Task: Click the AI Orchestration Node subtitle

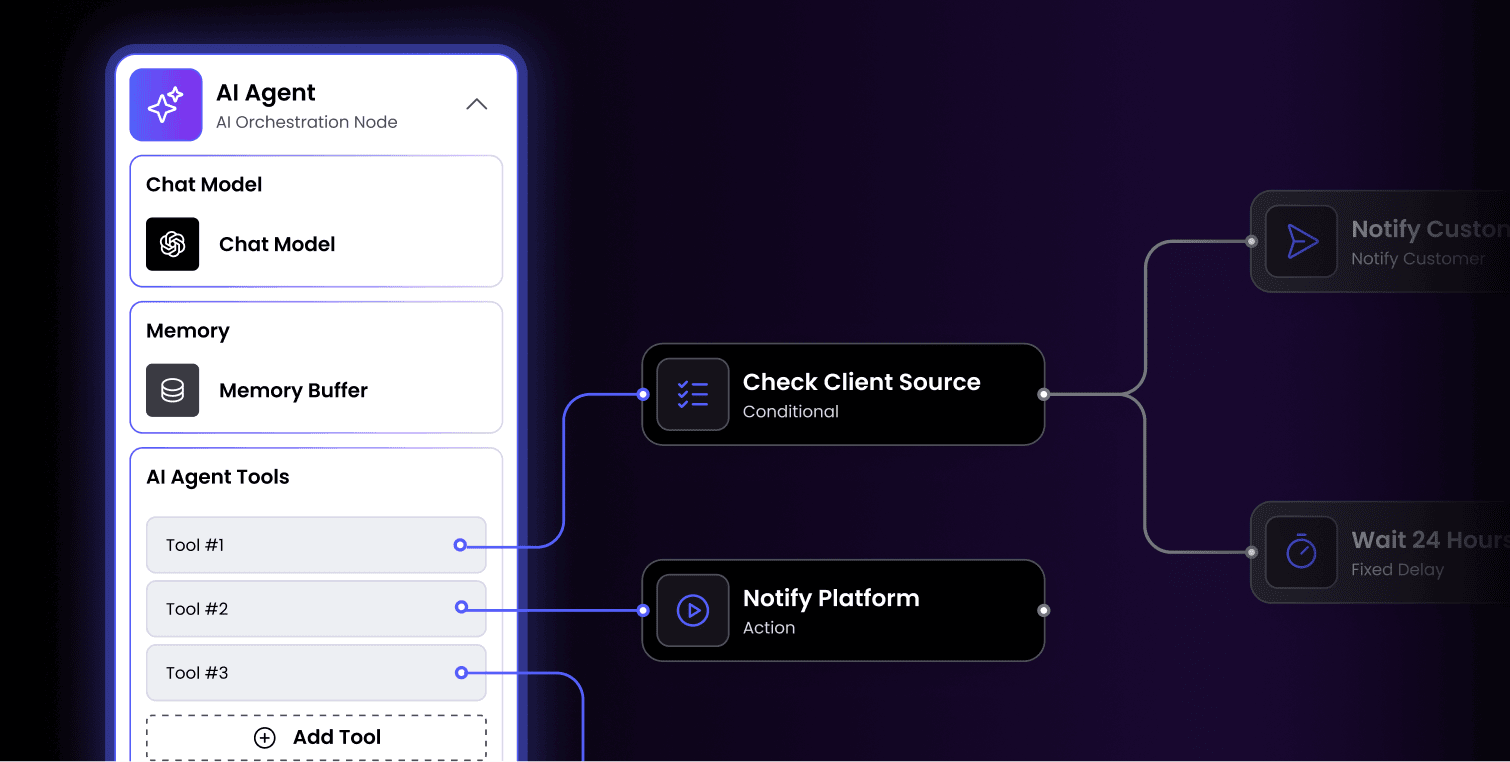Action: [x=307, y=122]
